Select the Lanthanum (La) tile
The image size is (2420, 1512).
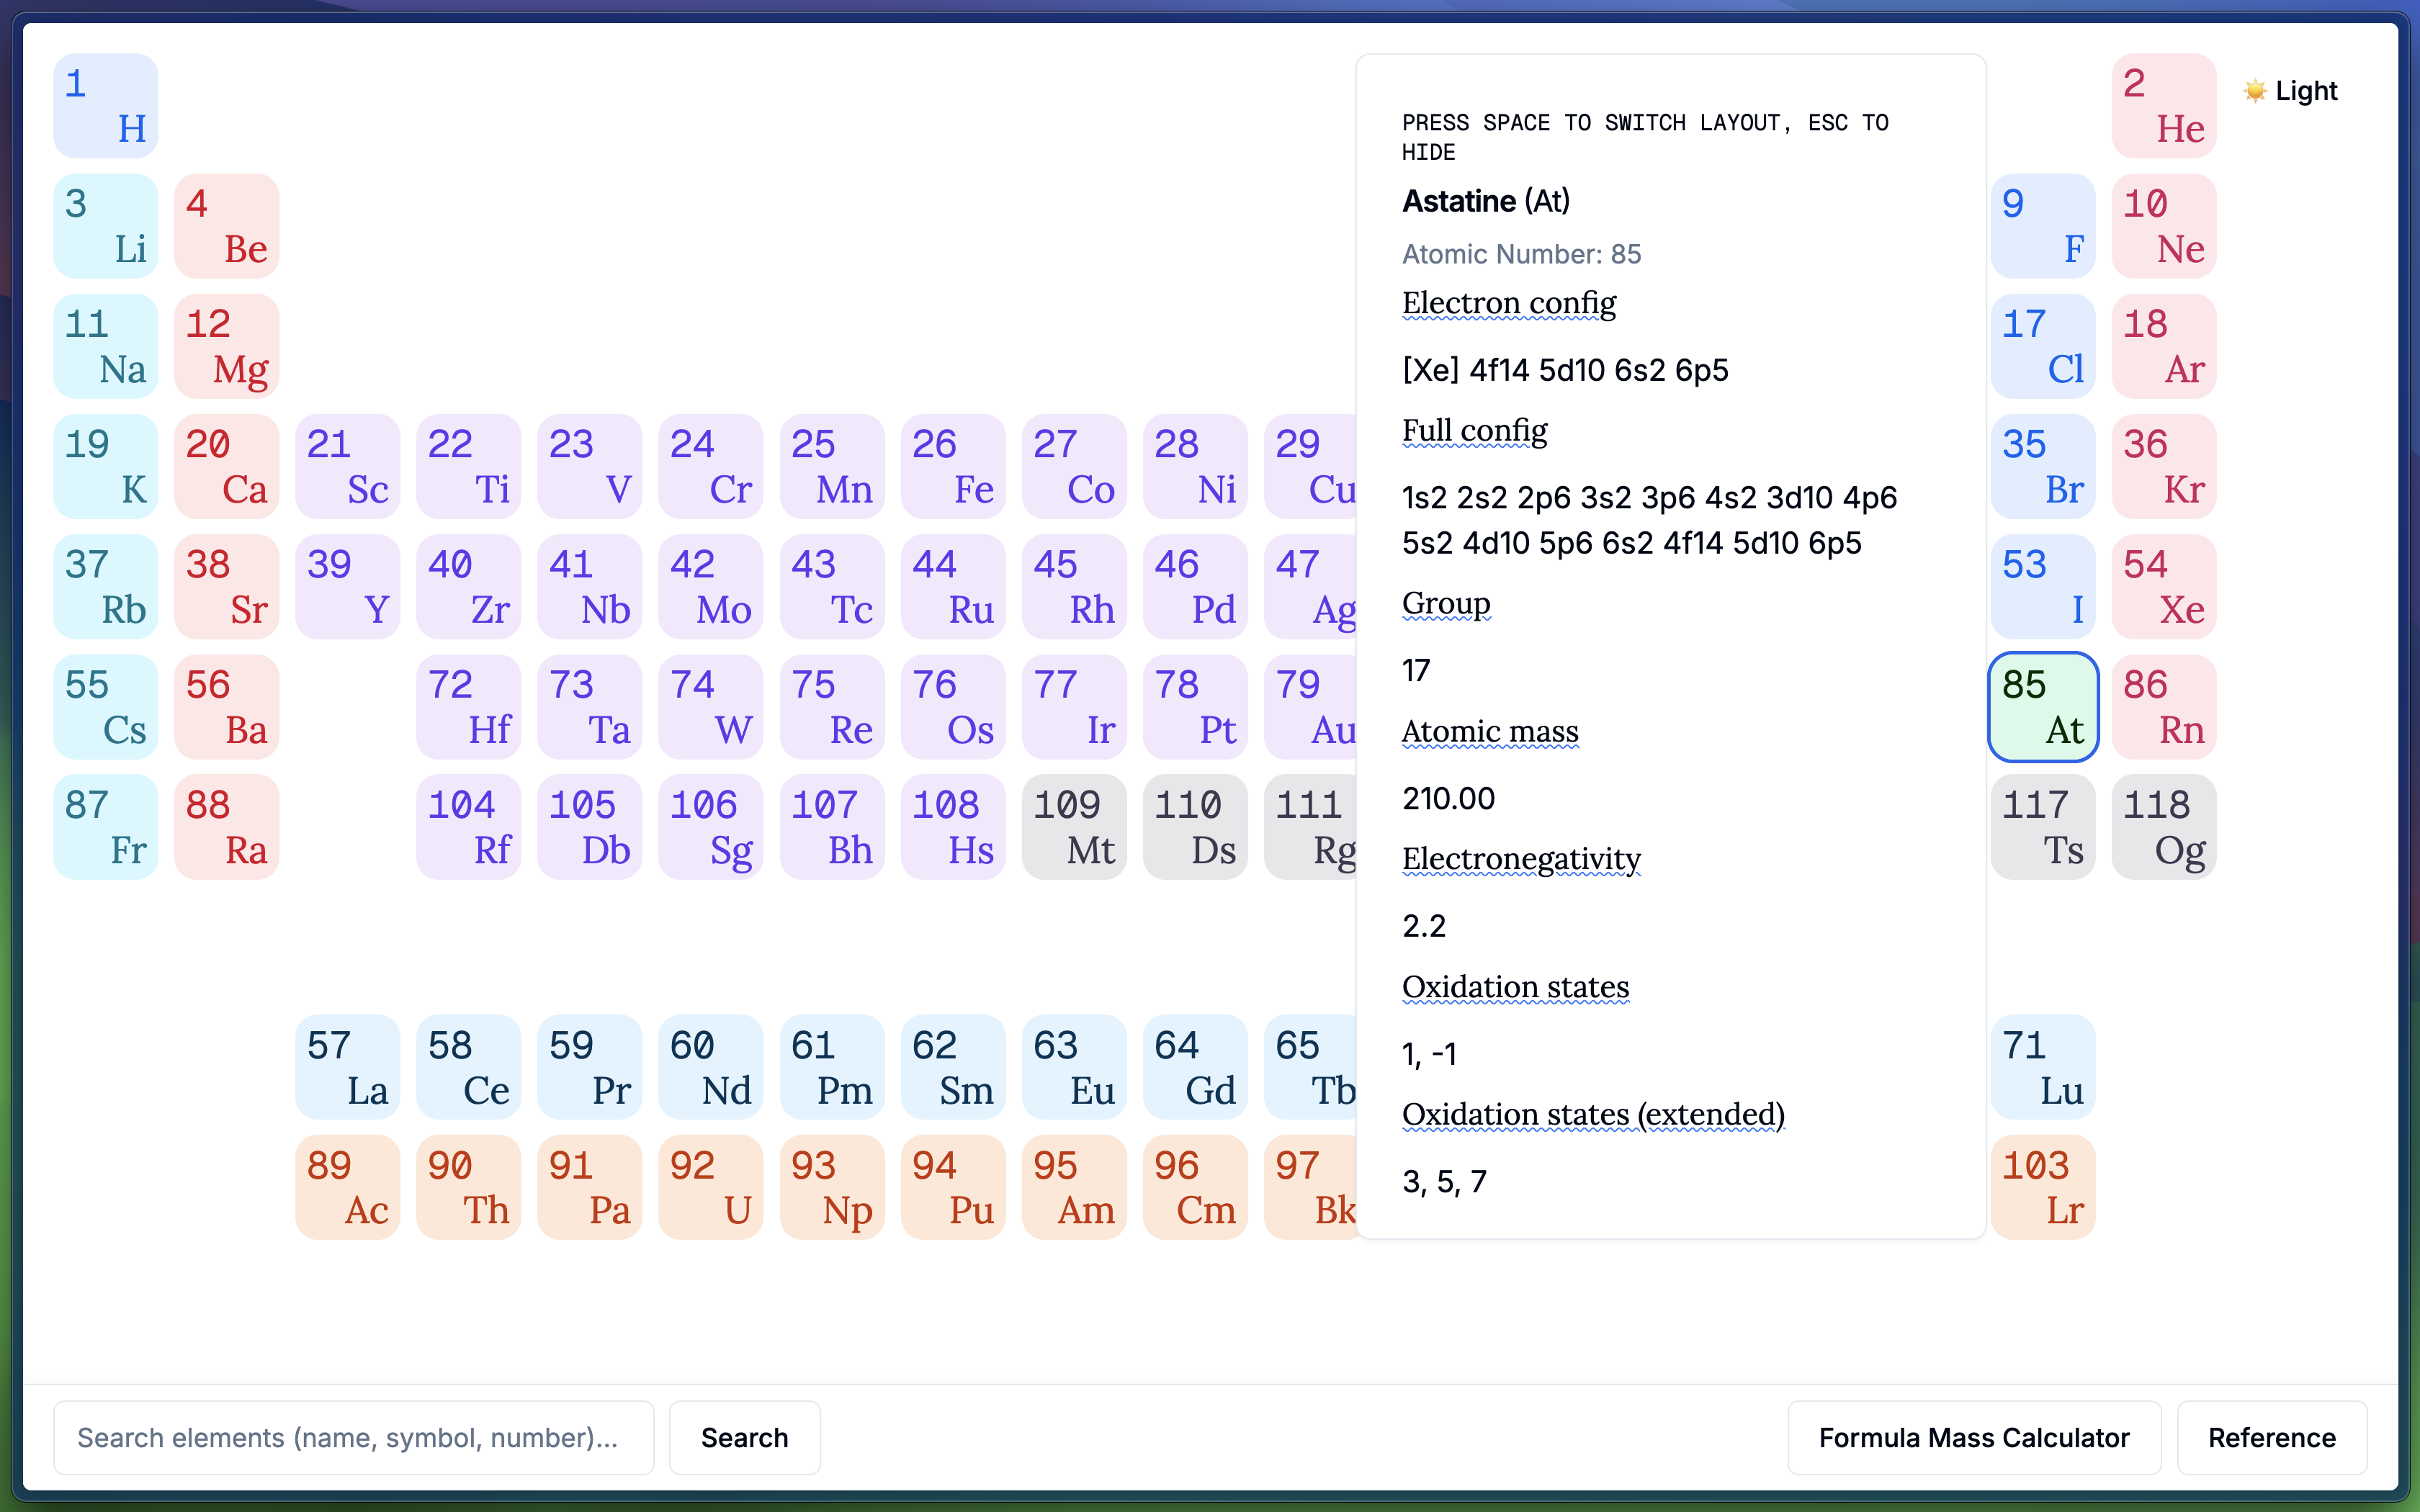pos(347,1067)
